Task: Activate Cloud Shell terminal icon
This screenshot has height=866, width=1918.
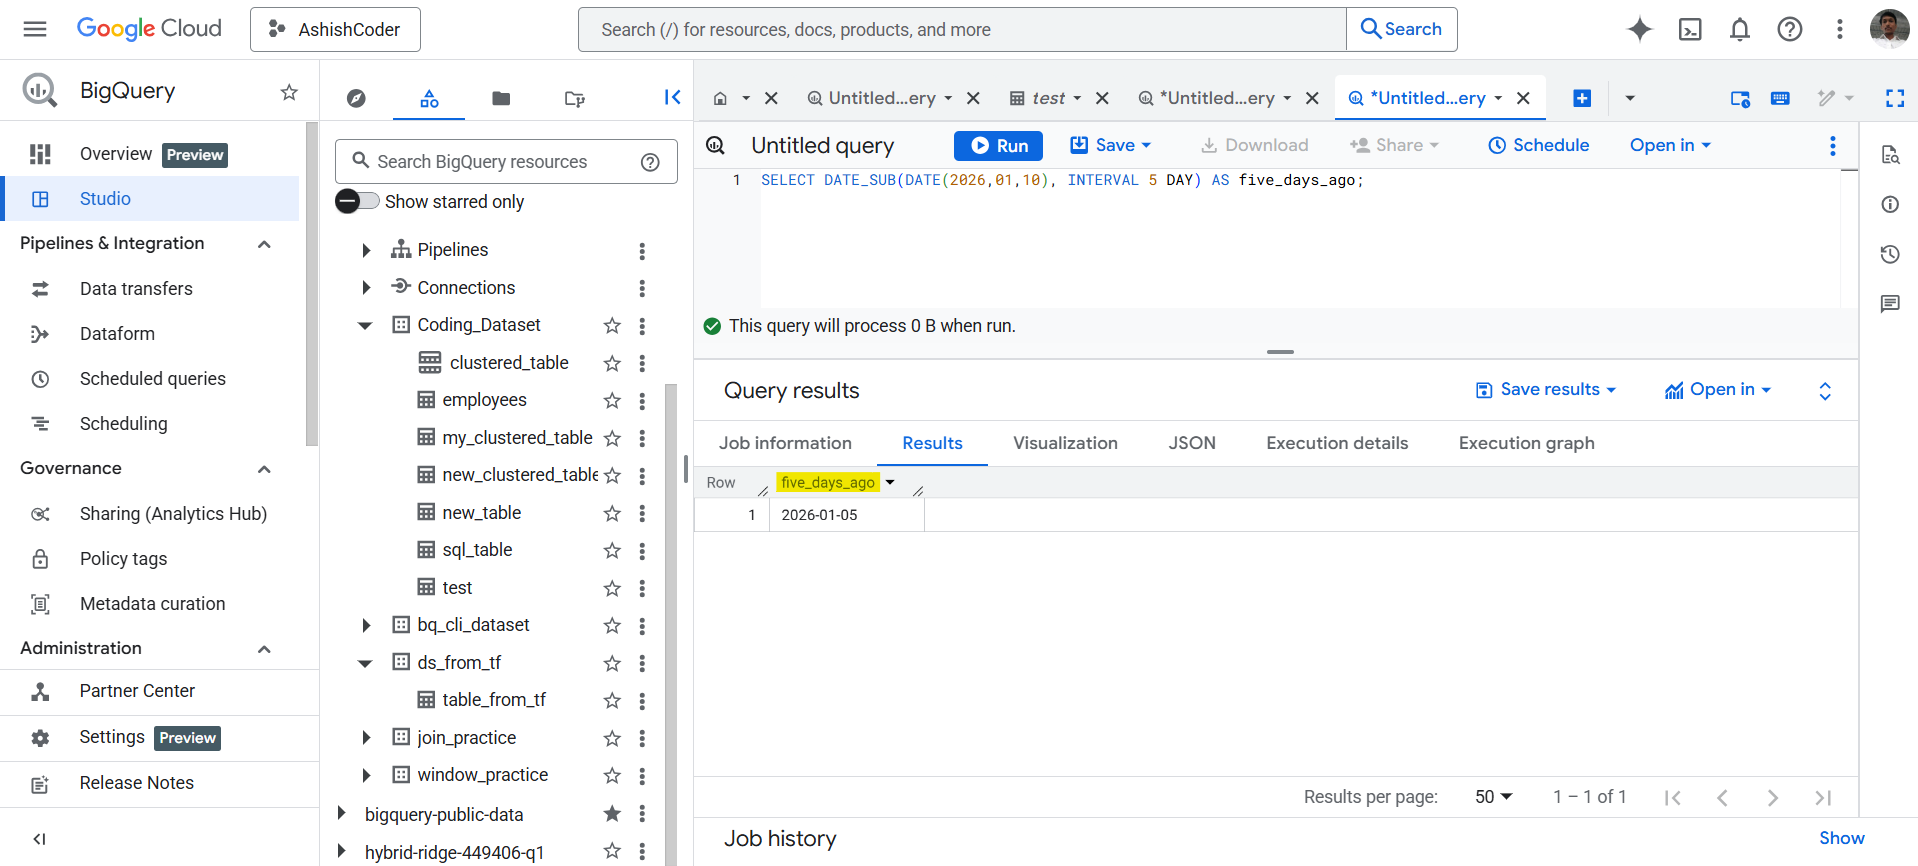Action: coord(1690,29)
